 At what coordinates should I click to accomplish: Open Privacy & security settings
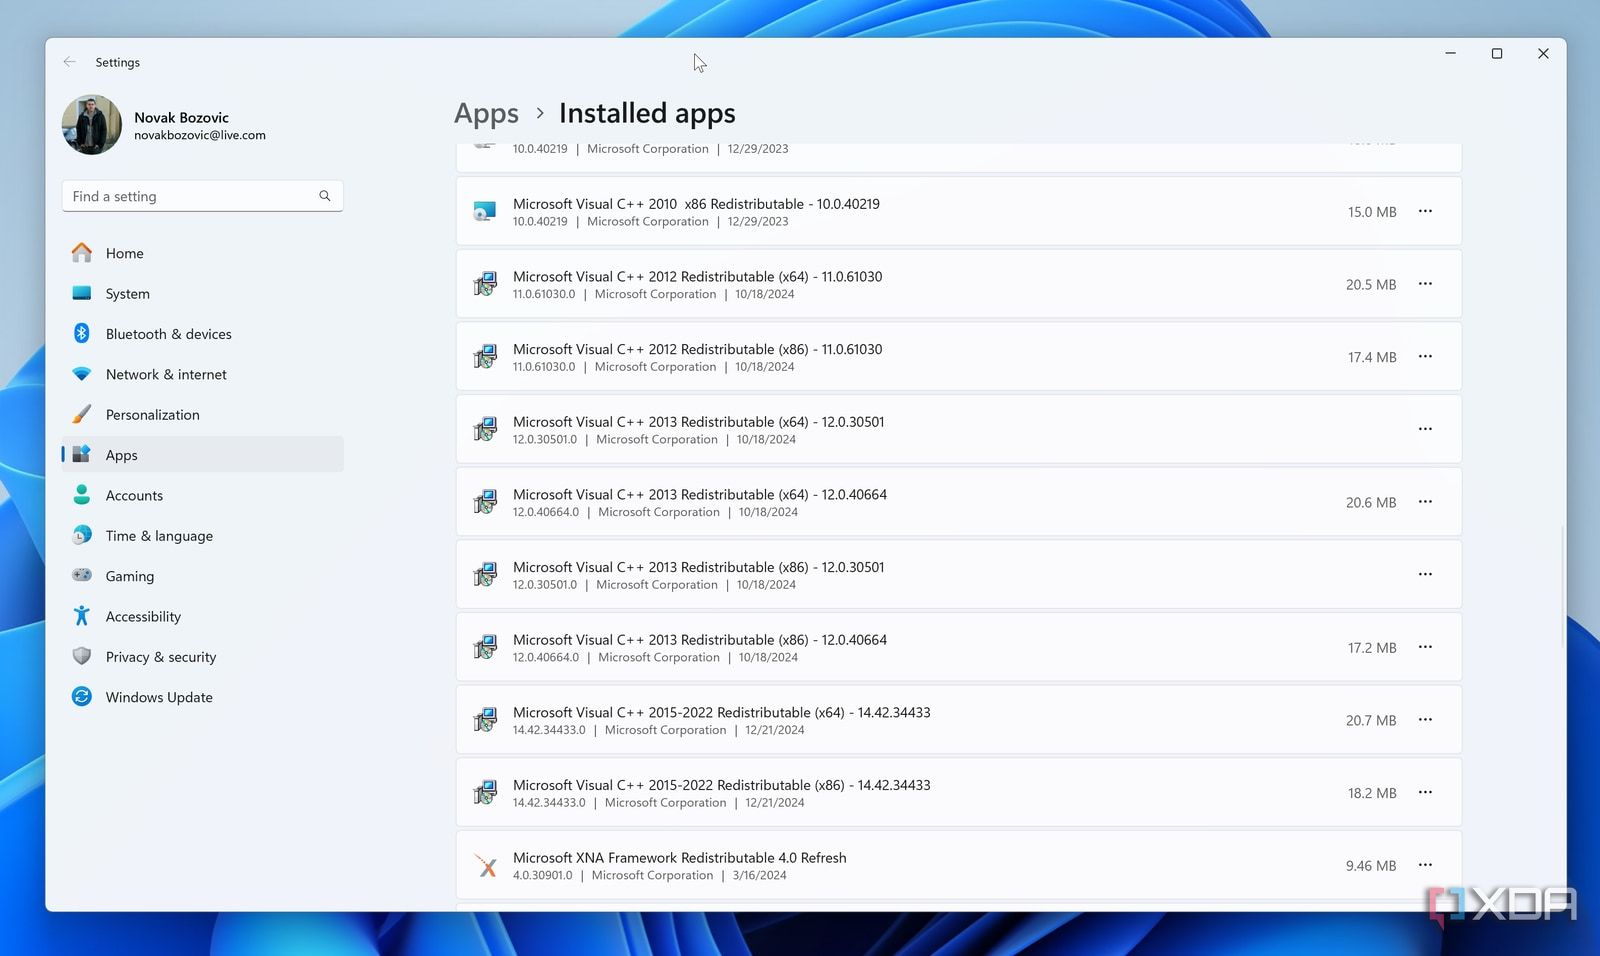pos(203,657)
